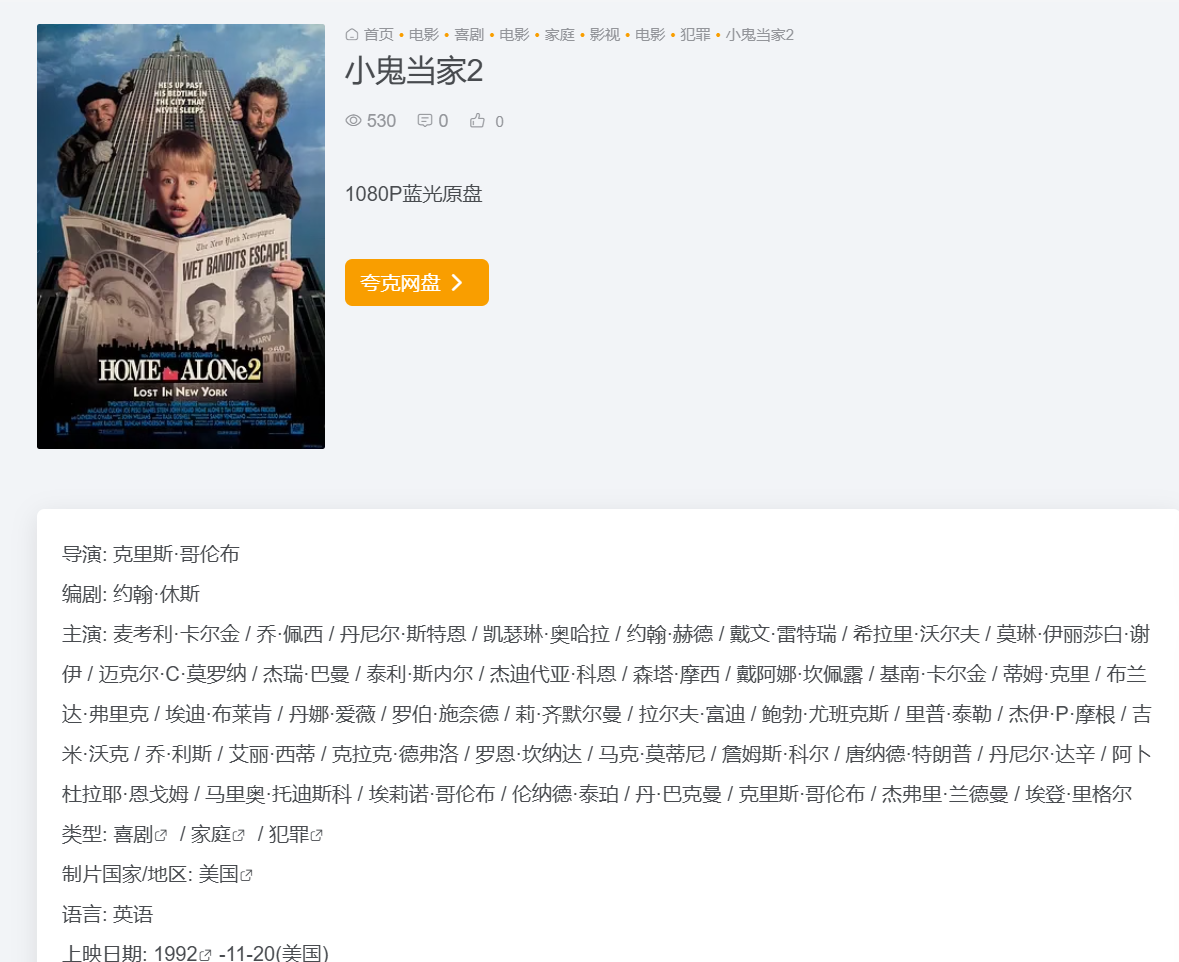Click the 美国 country link

pos(219,874)
